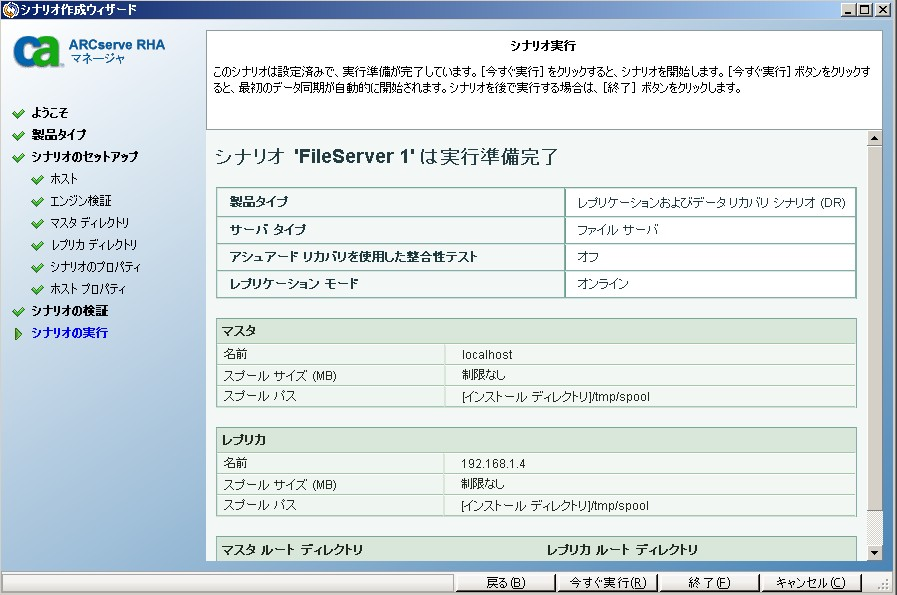The width and height of the screenshot is (897, 595).
Task: Maximize the シナリオ作成ウィザード window
Action: coord(864,9)
